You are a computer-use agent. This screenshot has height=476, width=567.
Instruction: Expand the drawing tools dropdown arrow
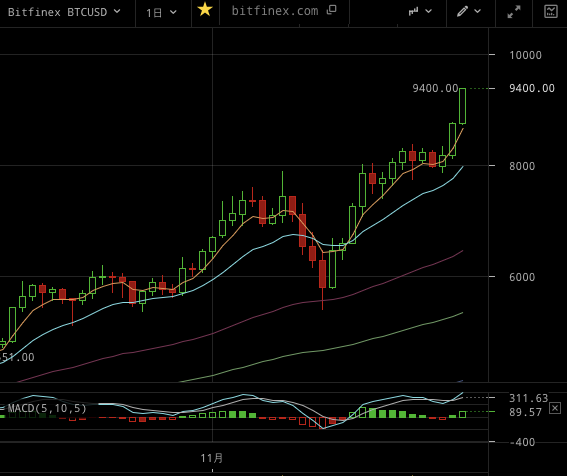pos(478,12)
